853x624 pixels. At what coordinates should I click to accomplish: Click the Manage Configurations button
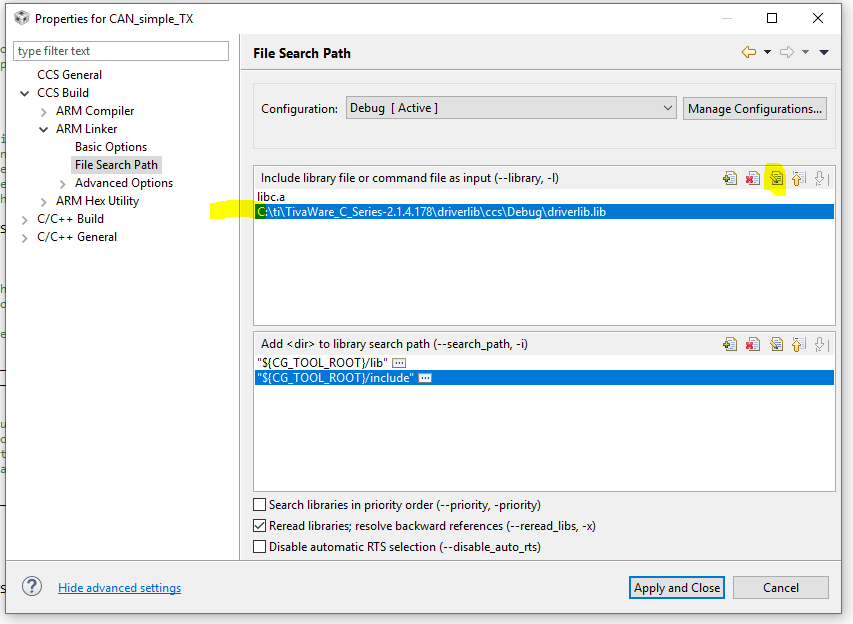pos(755,109)
